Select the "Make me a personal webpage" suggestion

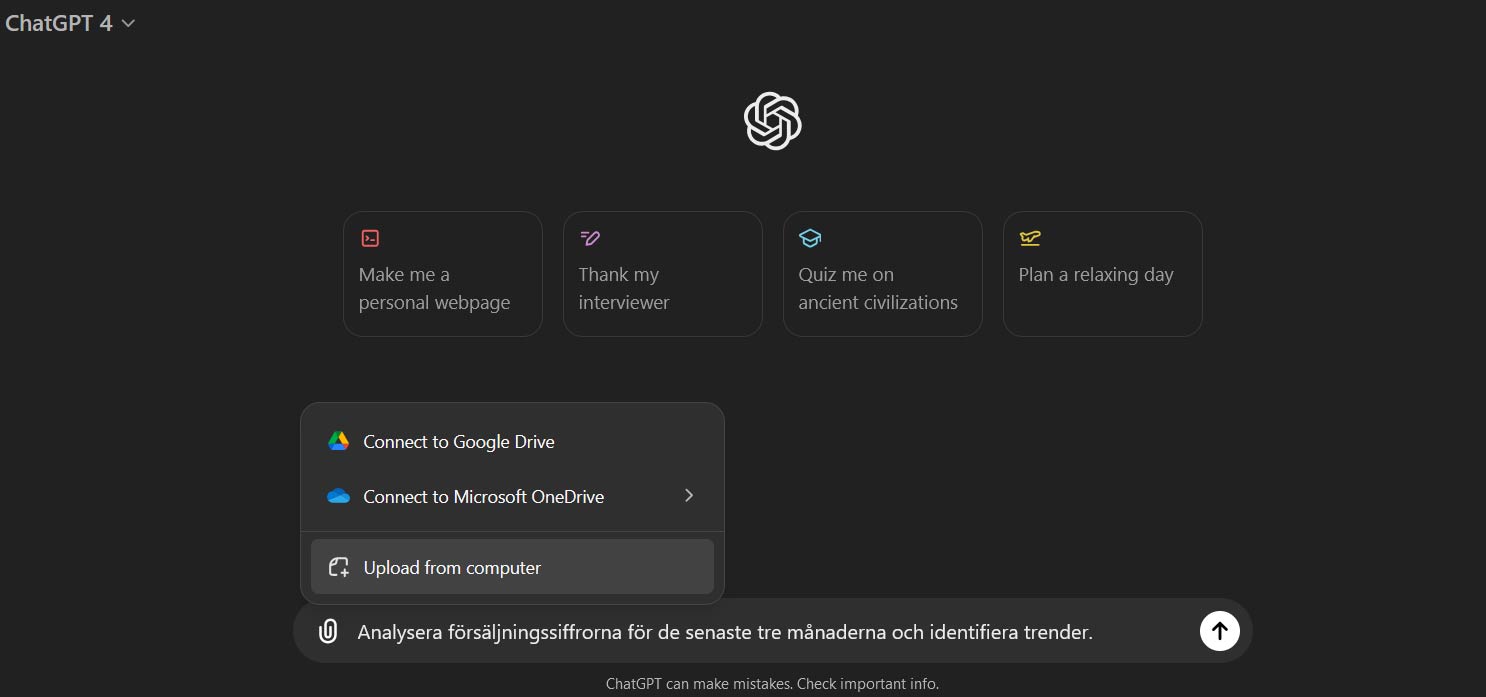[x=443, y=274]
